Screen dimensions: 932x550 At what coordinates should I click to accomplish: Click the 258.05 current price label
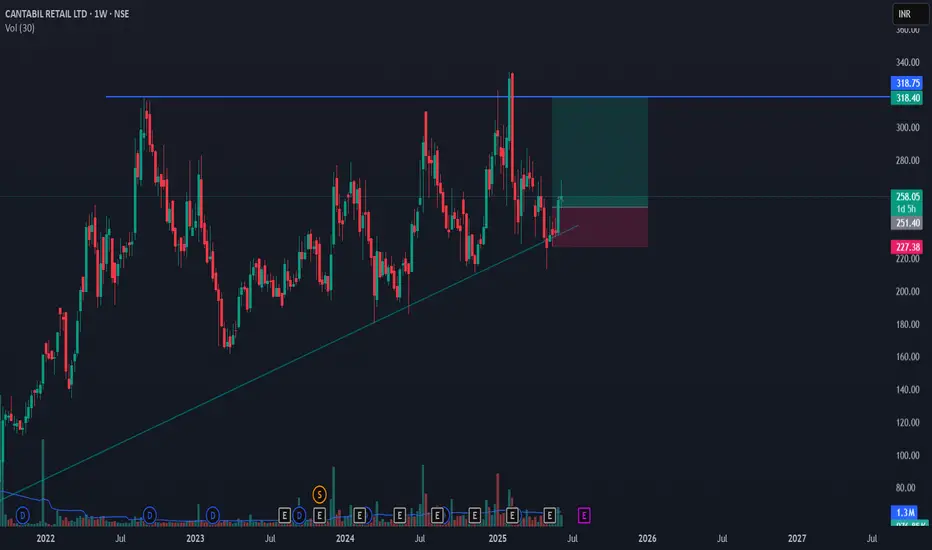tap(907, 197)
